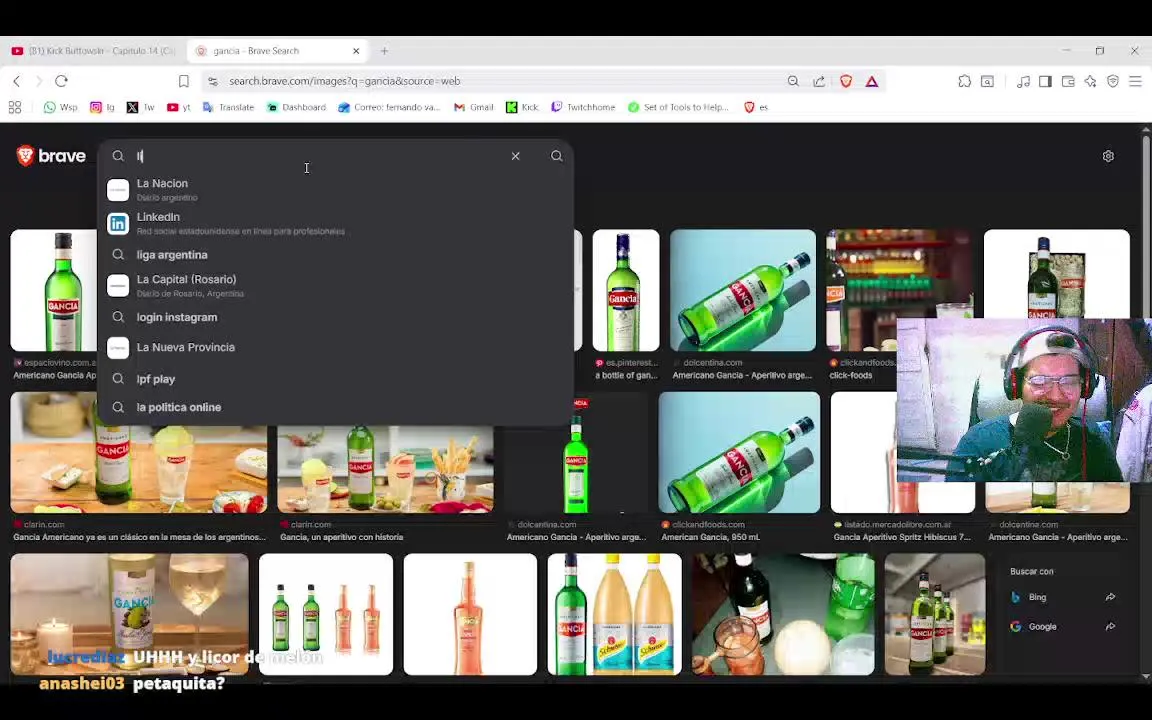Bookmark this page with the bookmark icon
The image size is (1152, 720).
tap(184, 81)
